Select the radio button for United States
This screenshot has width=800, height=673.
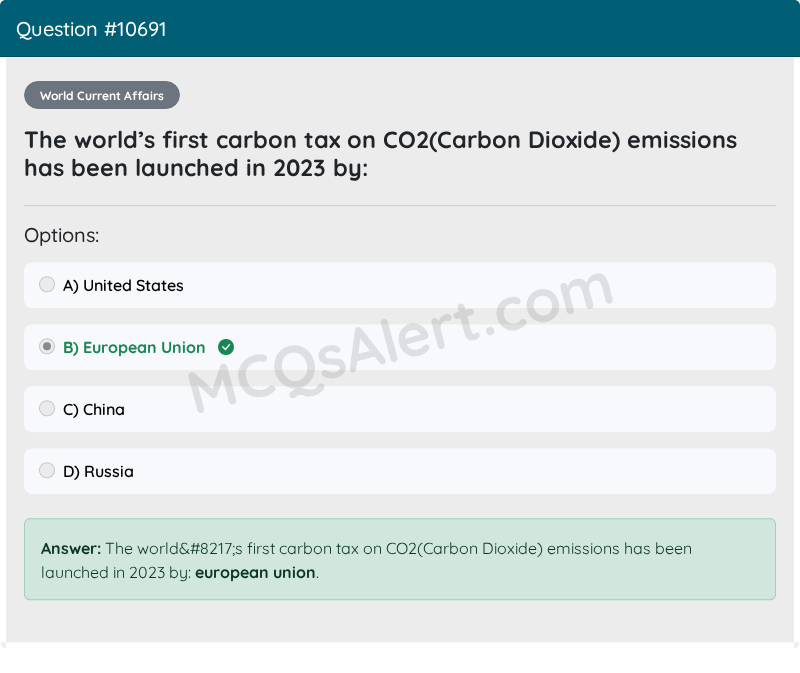[47, 285]
